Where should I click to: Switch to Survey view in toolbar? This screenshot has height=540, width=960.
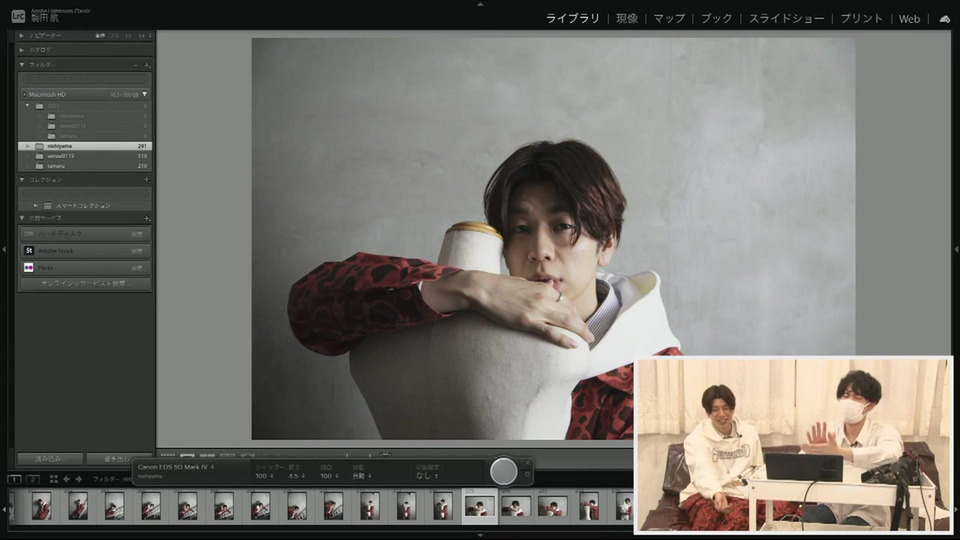(227, 455)
